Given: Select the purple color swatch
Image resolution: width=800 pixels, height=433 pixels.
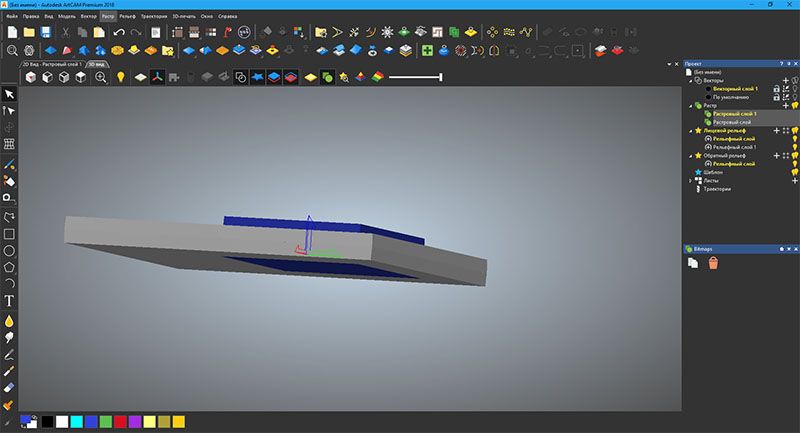Looking at the screenshot, I should click(x=135, y=422).
